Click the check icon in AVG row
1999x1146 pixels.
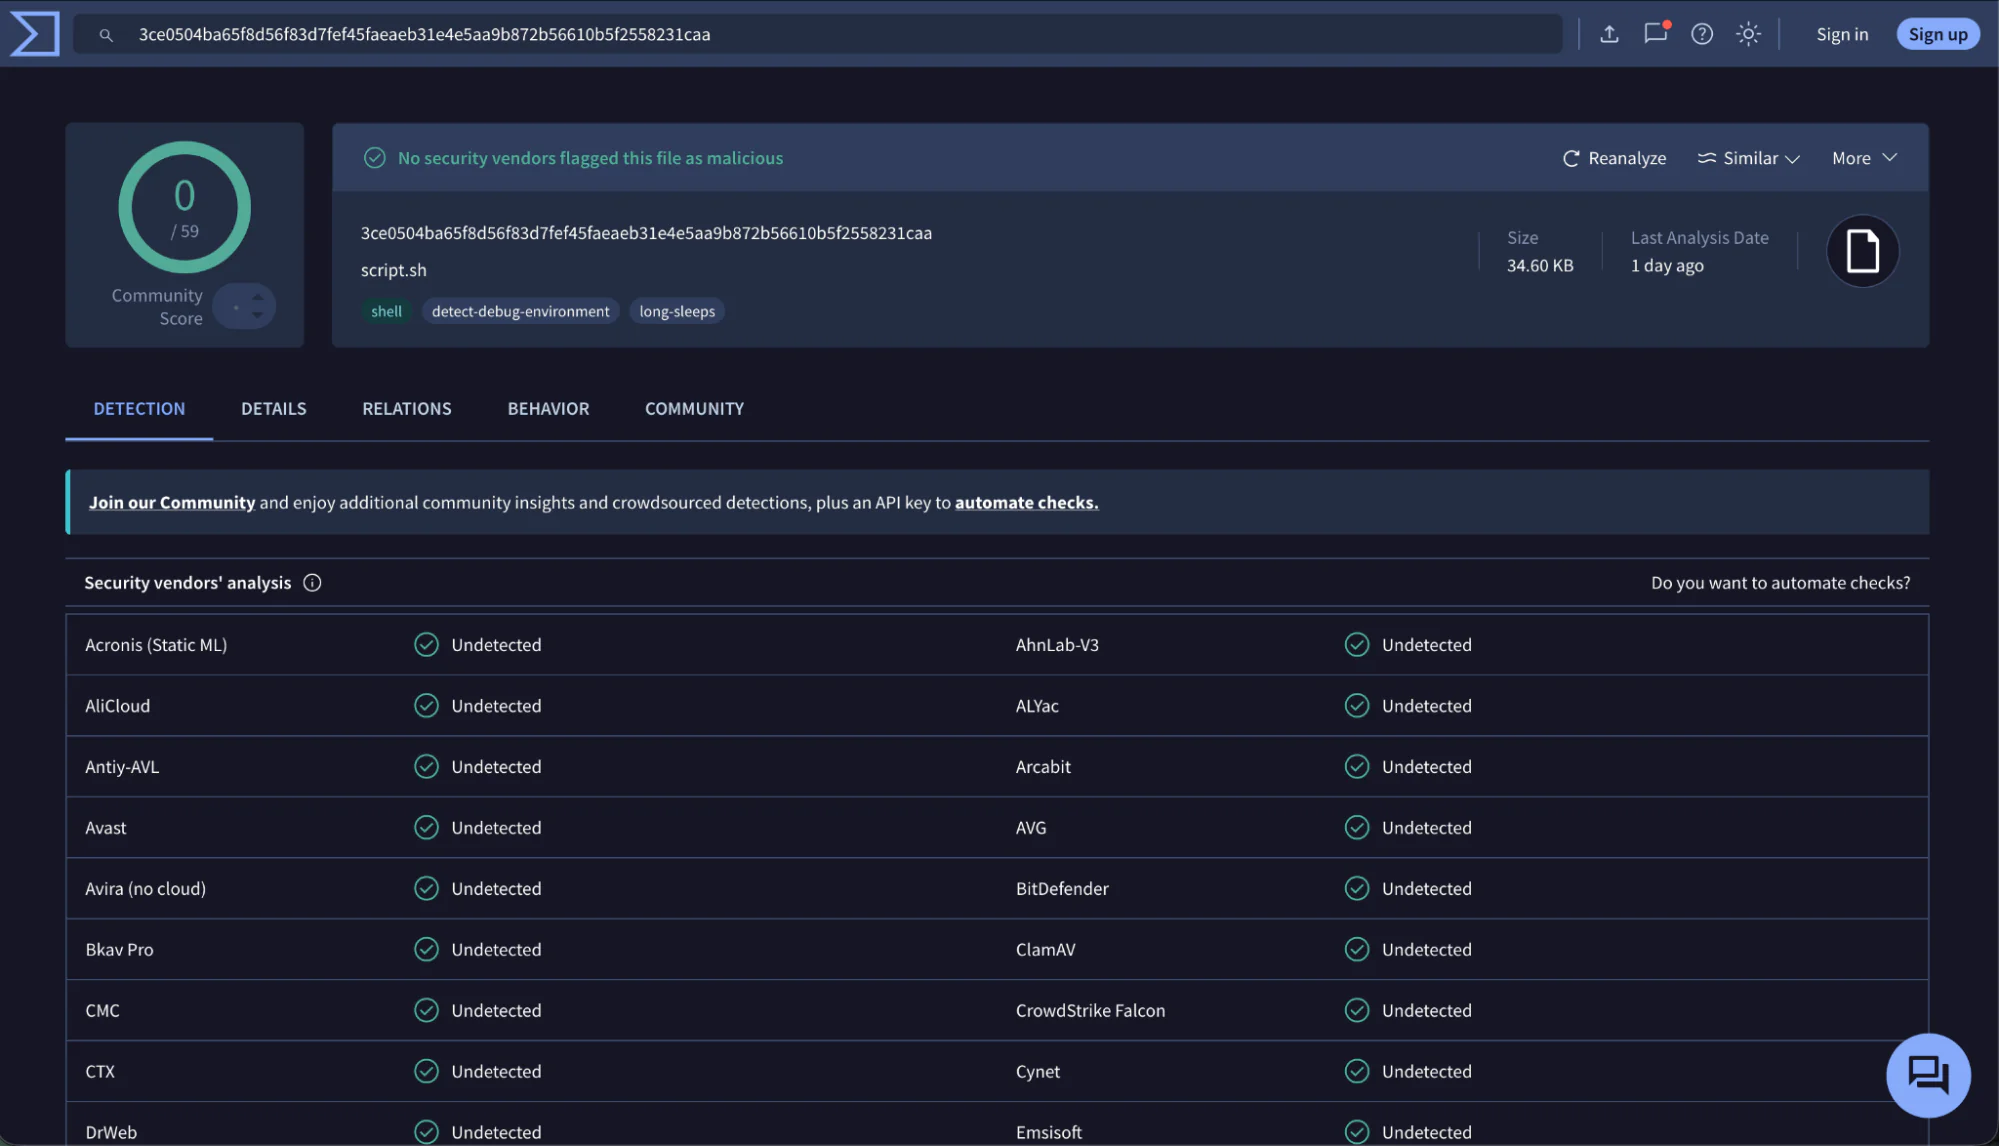click(x=1356, y=828)
